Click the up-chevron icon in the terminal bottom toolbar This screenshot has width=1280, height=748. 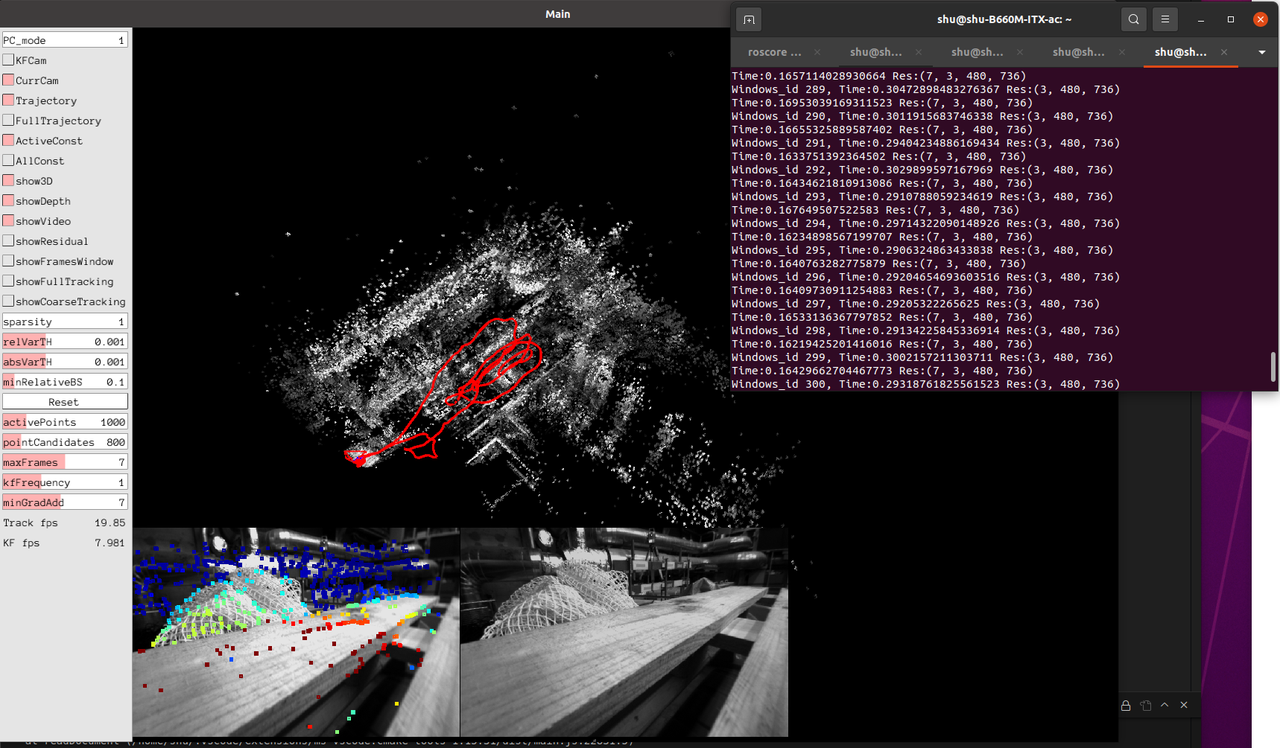point(1164,705)
